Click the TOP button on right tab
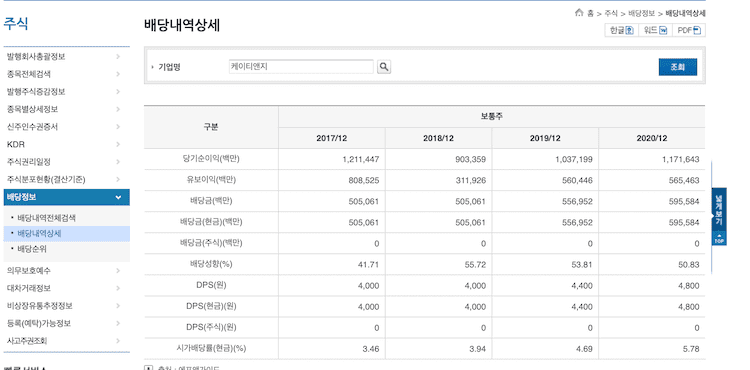Screen dimensions: 750x370 (x=719, y=239)
